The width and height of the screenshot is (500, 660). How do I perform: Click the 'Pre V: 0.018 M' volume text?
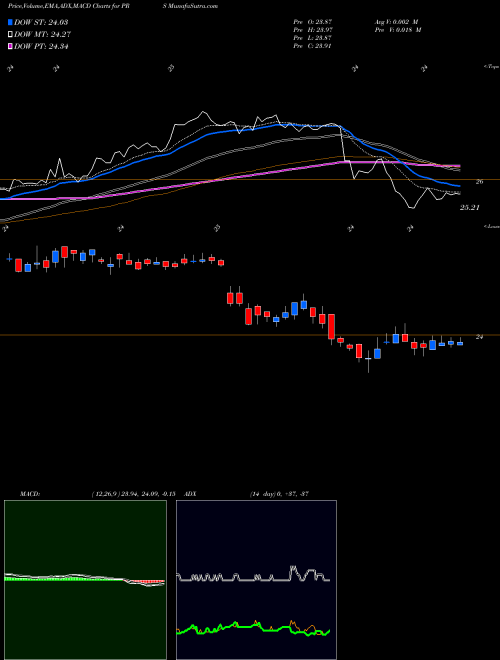[x=397, y=30]
